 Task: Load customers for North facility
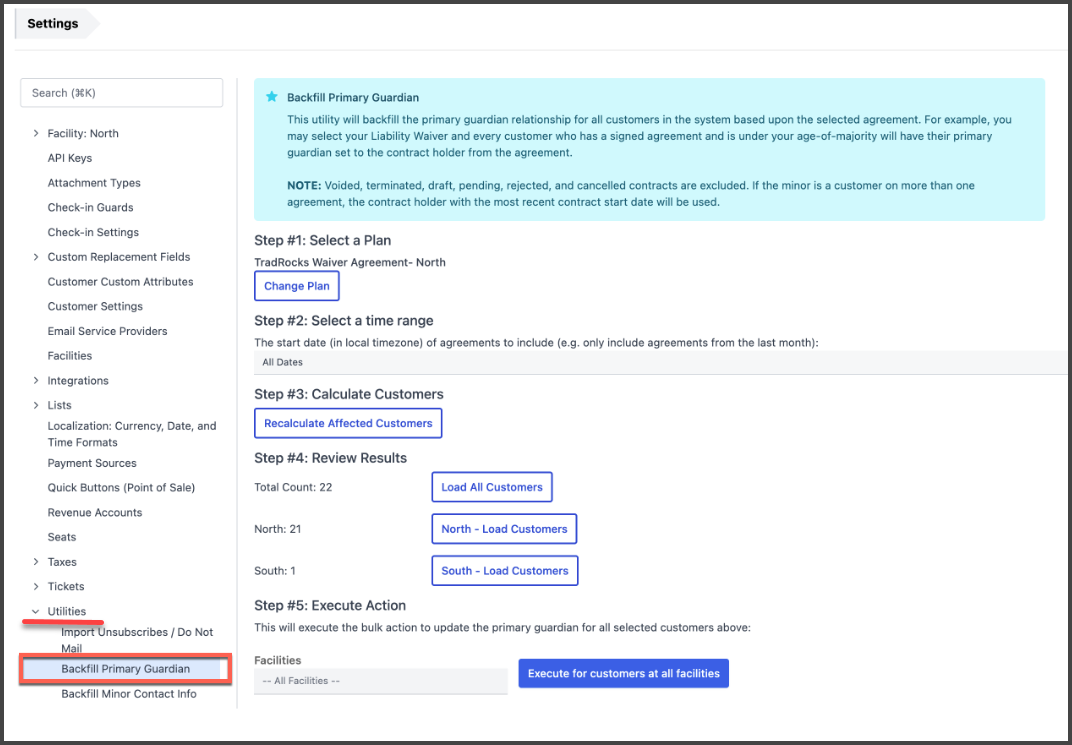pos(504,529)
